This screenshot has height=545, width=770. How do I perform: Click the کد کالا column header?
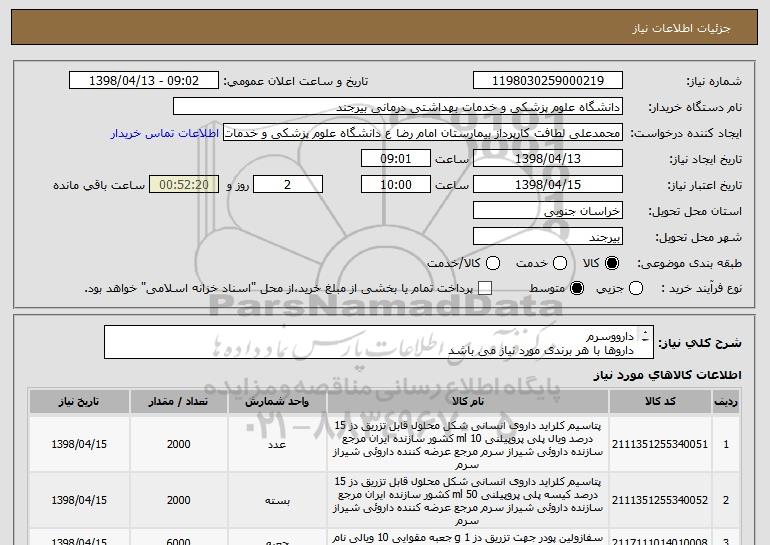(x=660, y=402)
